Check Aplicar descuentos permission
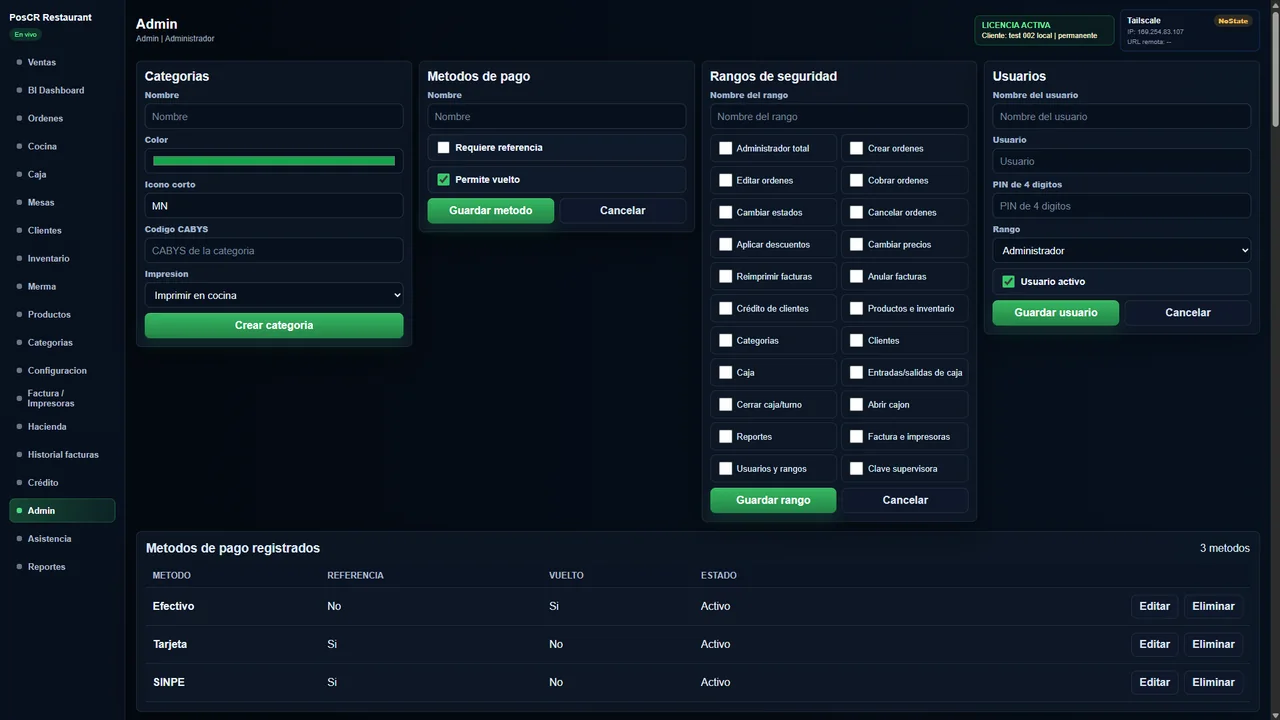Screen dimensions: 1280x720 click(x=726, y=244)
